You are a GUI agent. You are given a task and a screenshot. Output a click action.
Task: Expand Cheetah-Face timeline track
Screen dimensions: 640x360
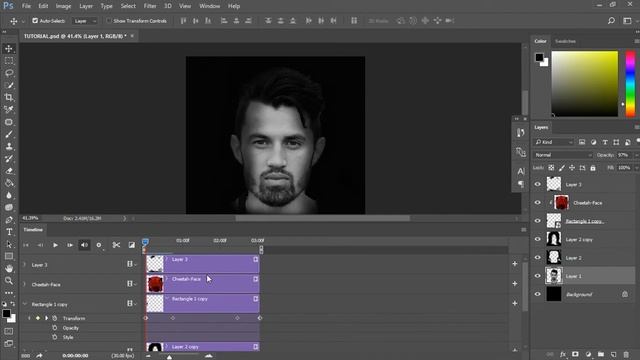(x=24, y=284)
